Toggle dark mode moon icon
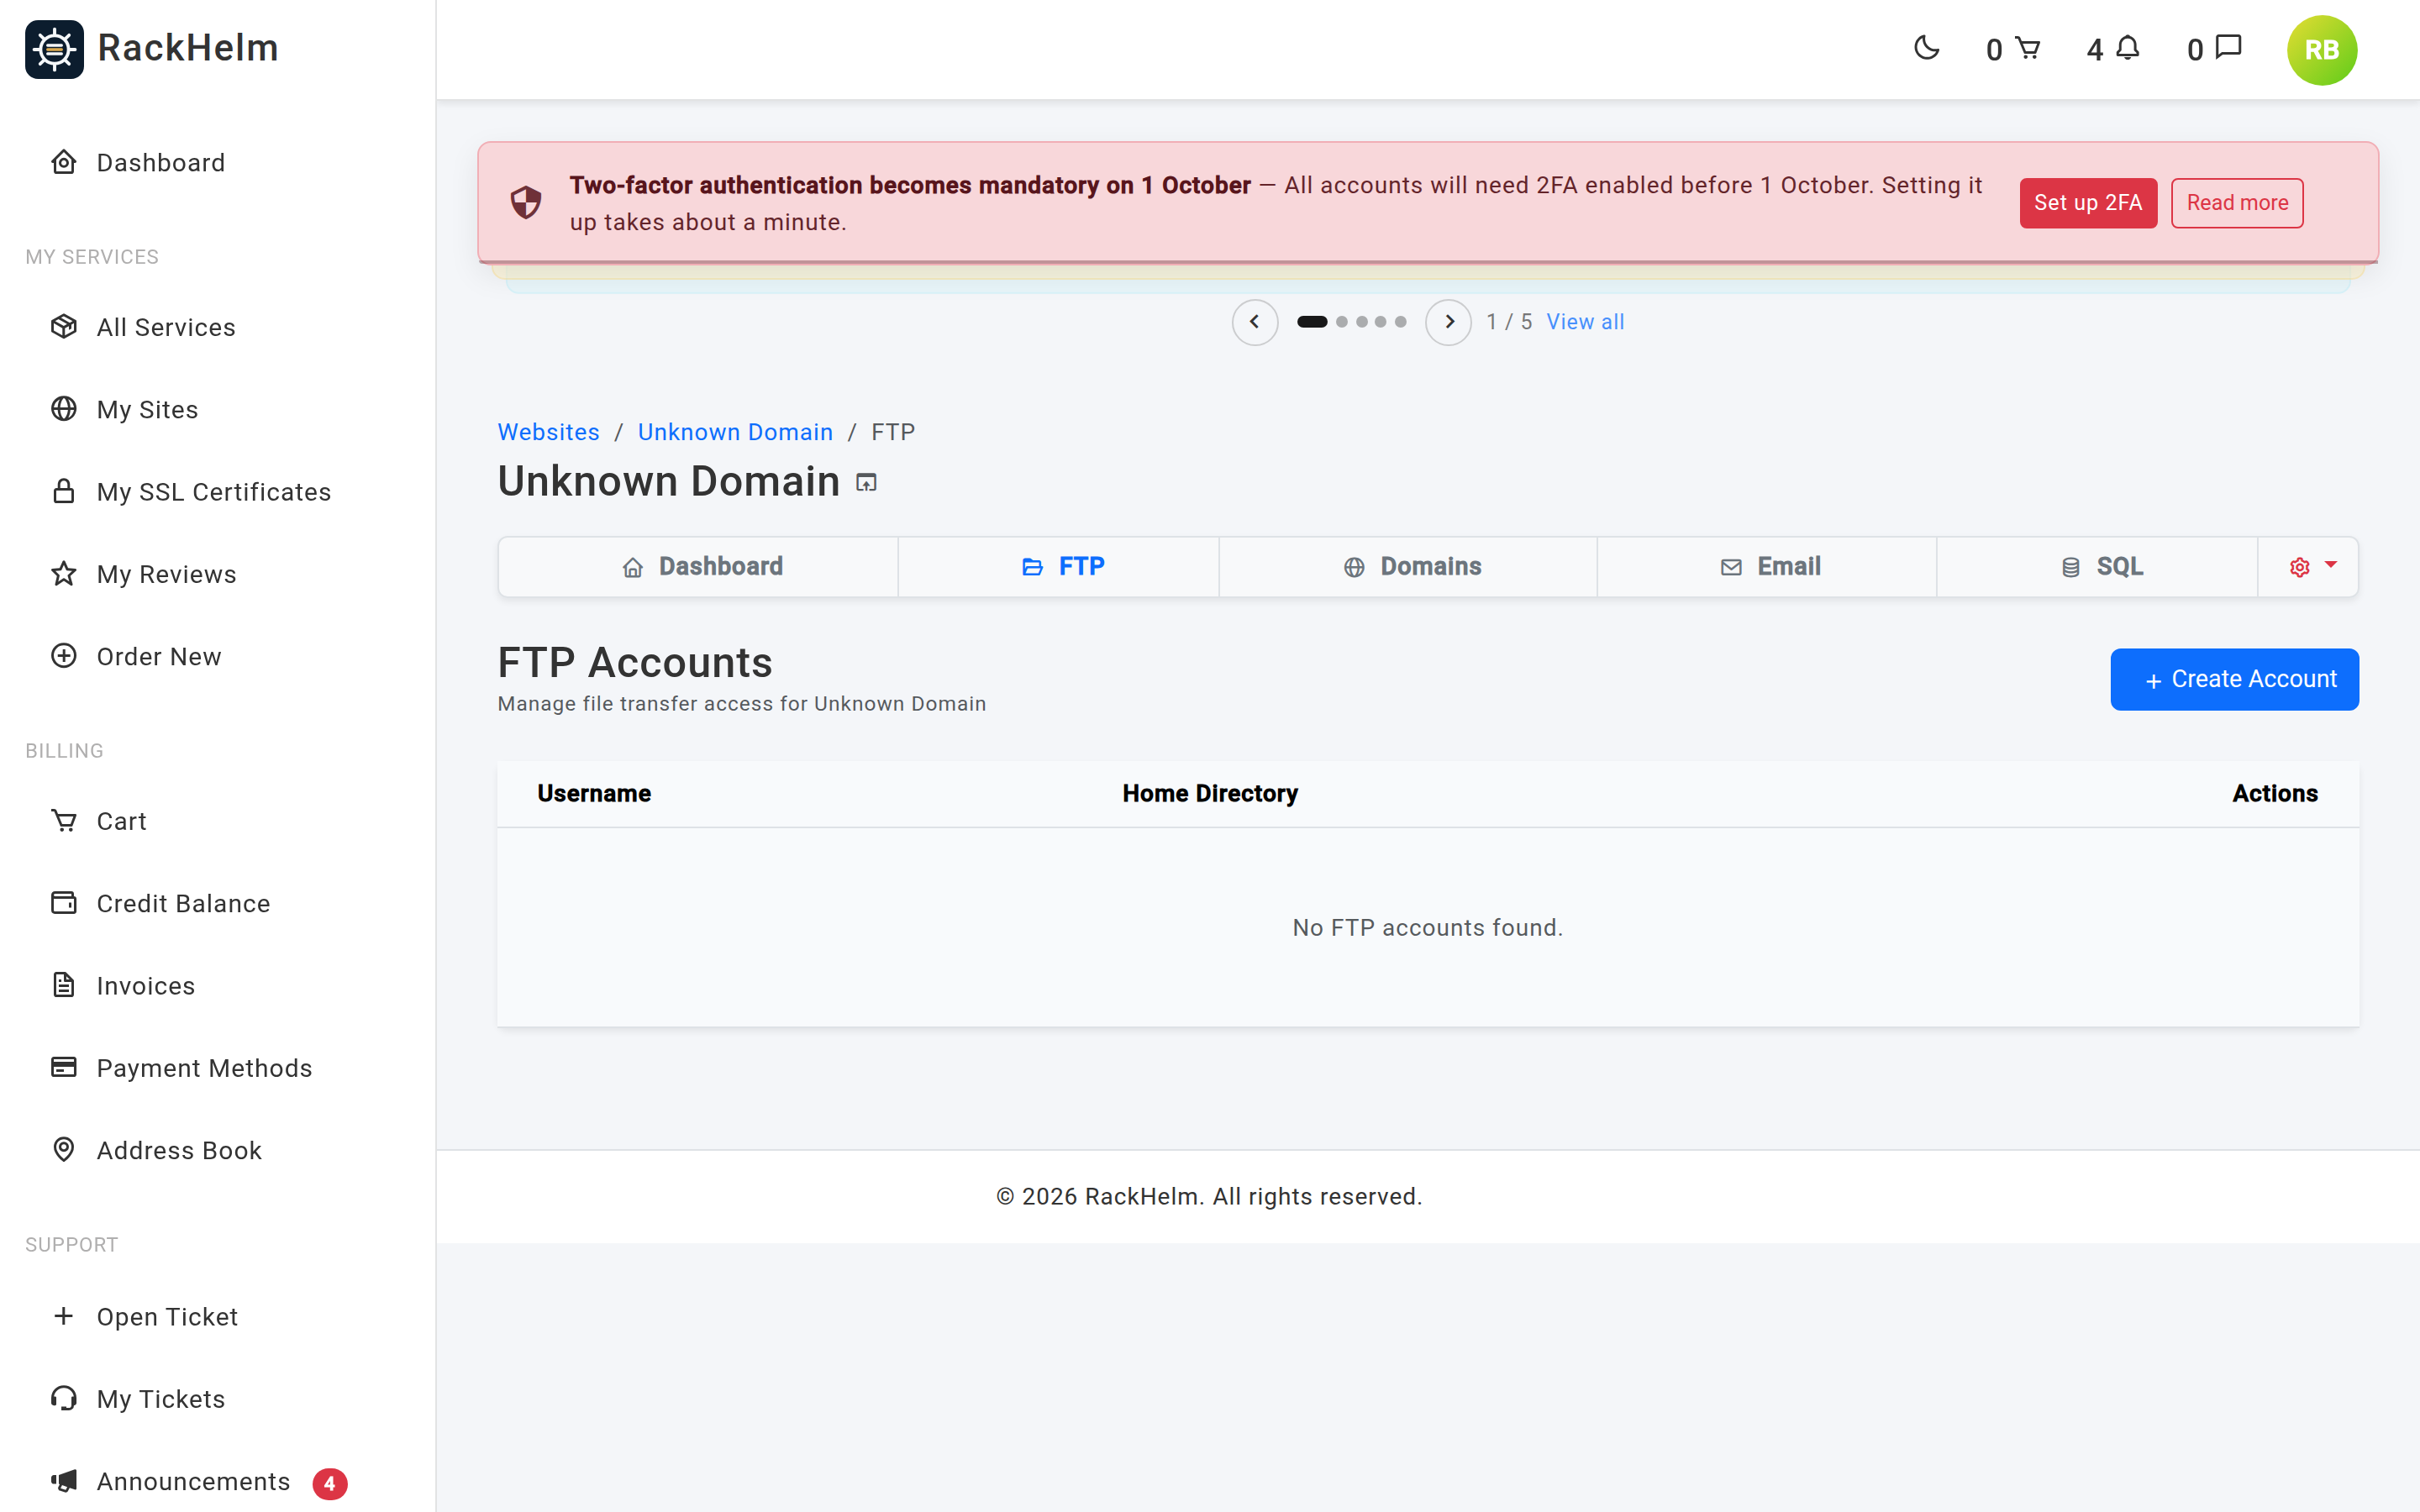 pyautogui.click(x=1926, y=48)
